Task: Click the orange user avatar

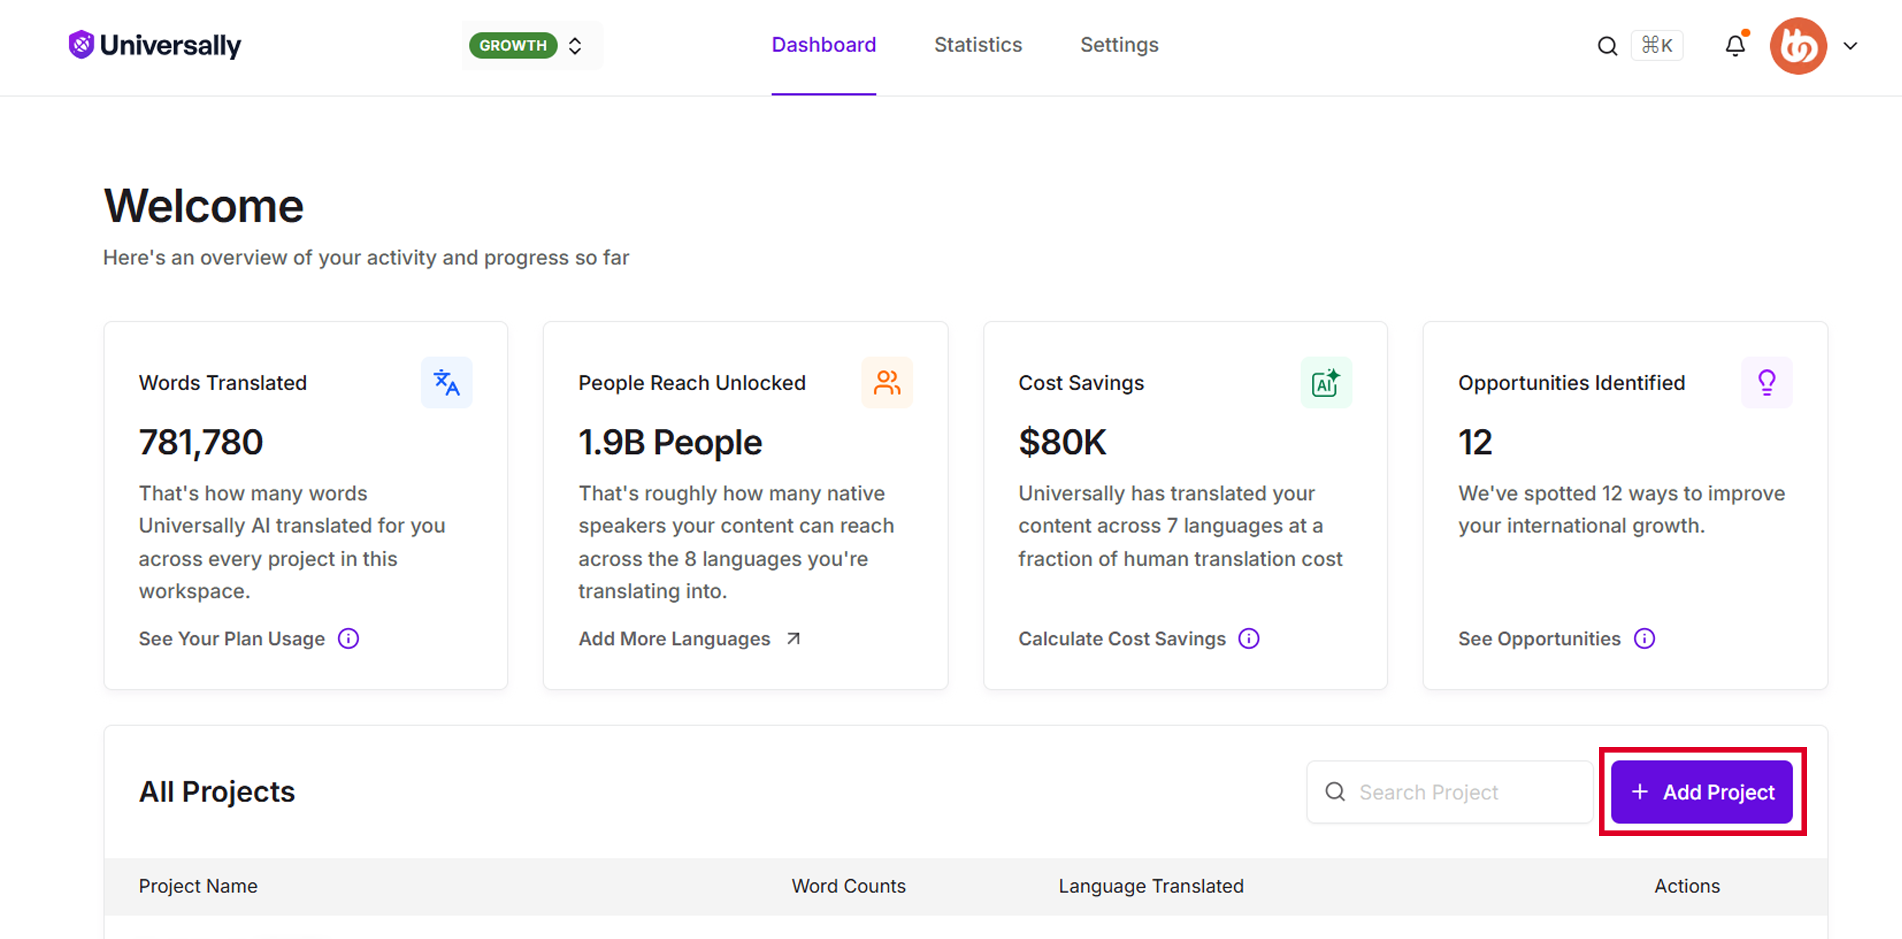Action: tap(1798, 46)
